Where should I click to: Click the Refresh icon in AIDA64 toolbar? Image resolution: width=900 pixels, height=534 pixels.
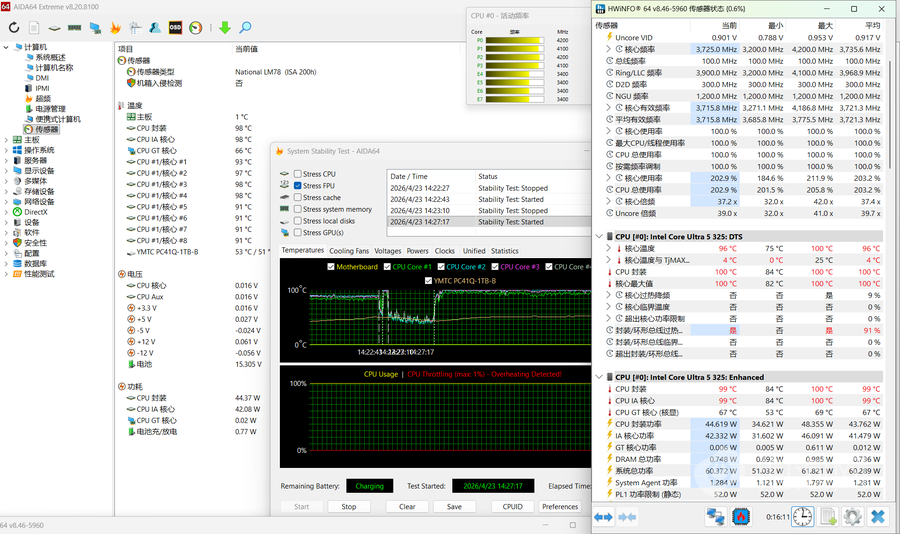14,28
